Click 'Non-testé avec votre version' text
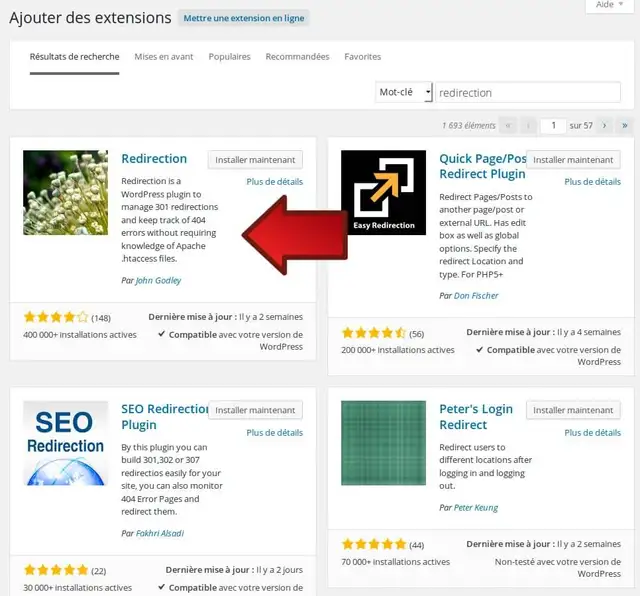Image resolution: width=640 pixels, height=596 pixels. point(558,568)
